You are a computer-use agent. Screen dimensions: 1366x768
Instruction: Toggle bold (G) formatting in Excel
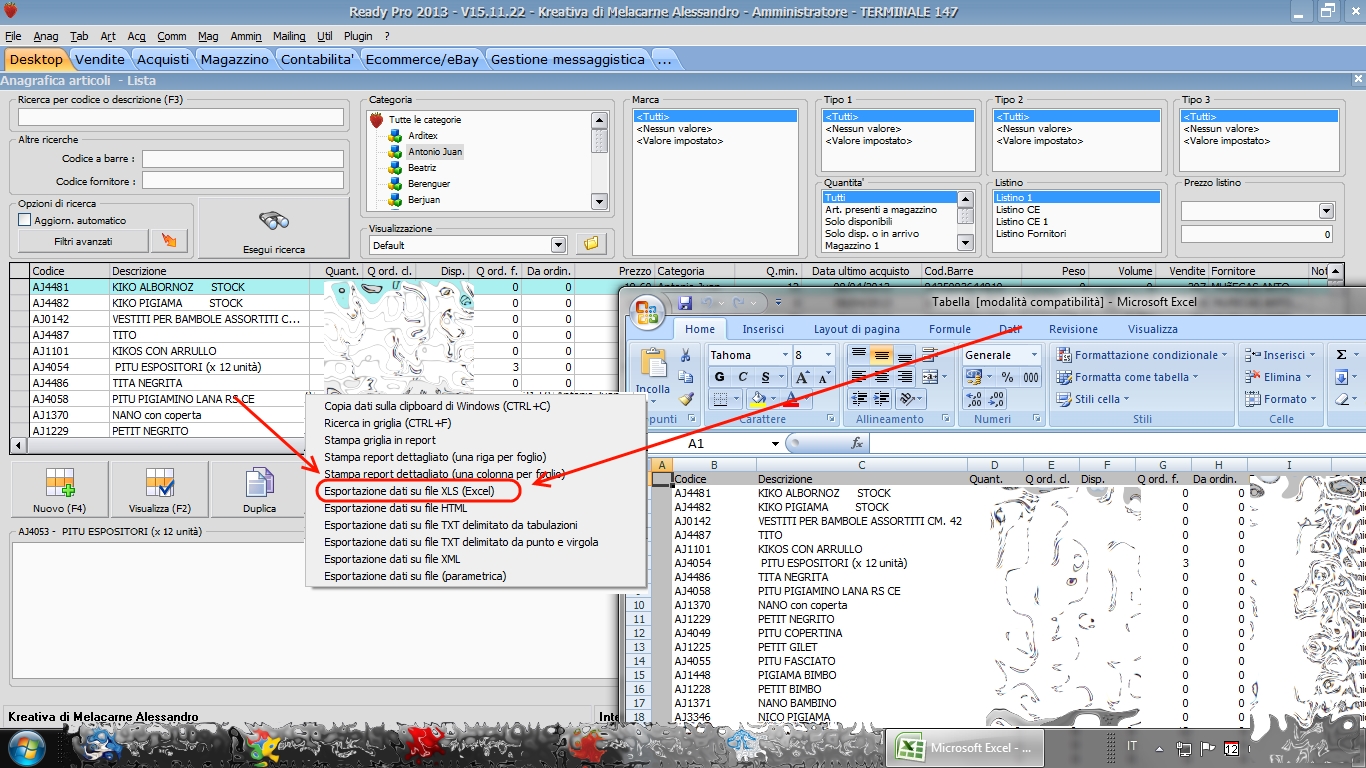719,377
